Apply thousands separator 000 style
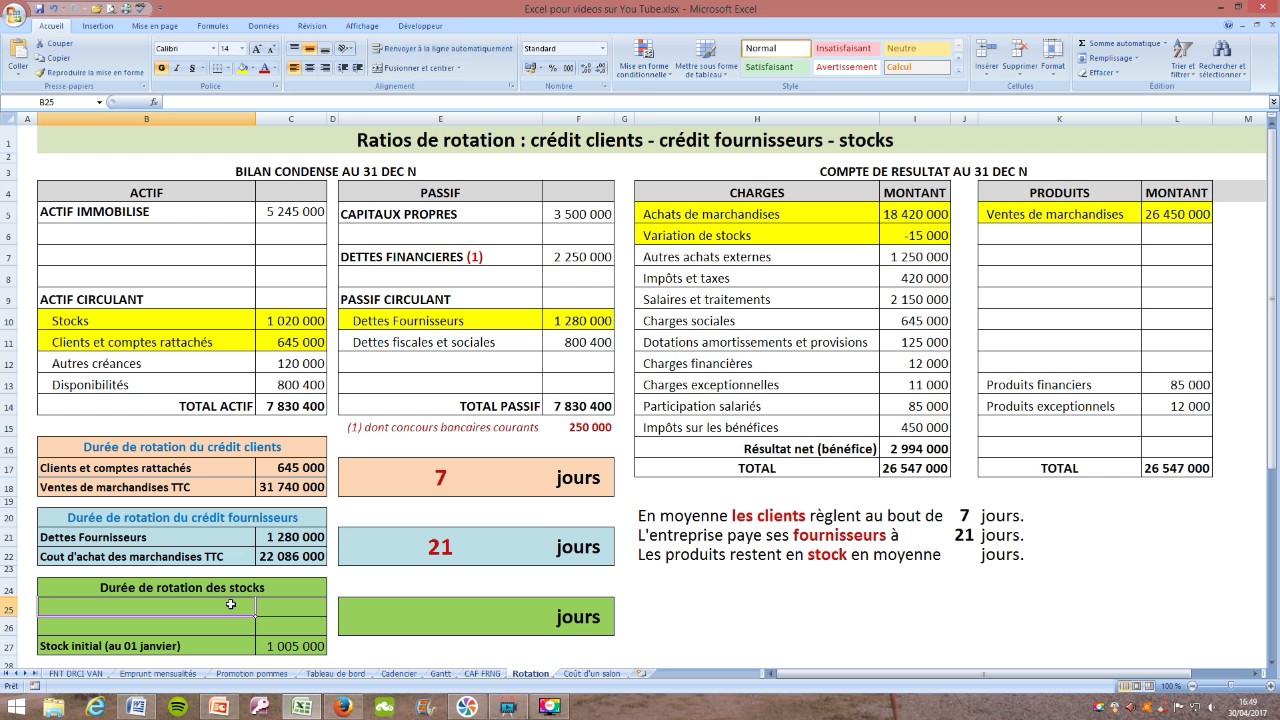This screenshot has width=1280, height=720. (x=567, y=68)
